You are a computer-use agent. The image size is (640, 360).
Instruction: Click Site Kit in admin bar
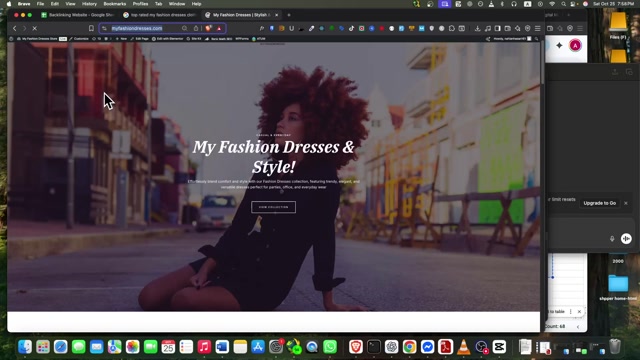click(x=194, y=39)
